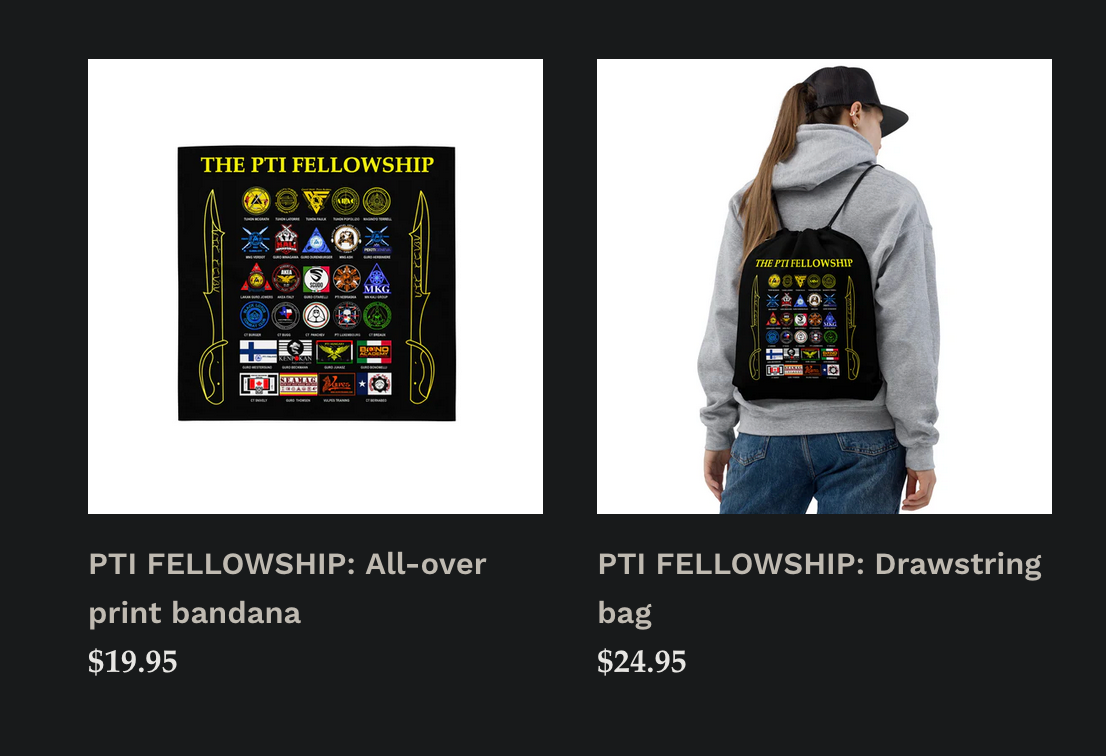Click the black bag on the model's back
Image resolution: width=1106 pixels, height=756 pixels.
pos(807,315)
